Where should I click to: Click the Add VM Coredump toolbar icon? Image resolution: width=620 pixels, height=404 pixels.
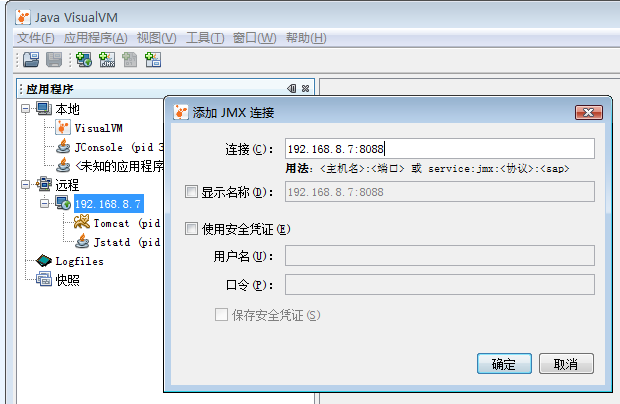tap(130, 60)
